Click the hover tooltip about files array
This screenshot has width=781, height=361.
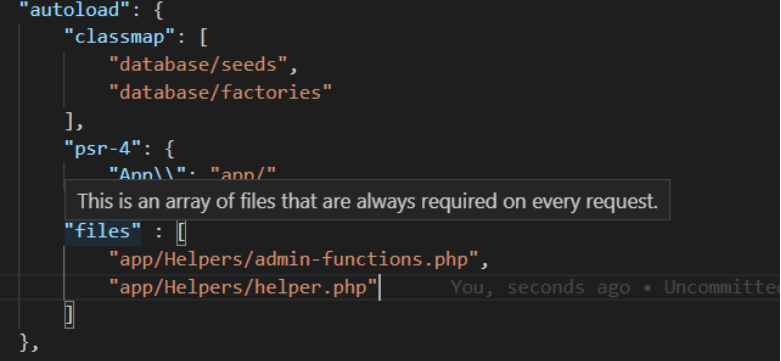click(368, 200)
